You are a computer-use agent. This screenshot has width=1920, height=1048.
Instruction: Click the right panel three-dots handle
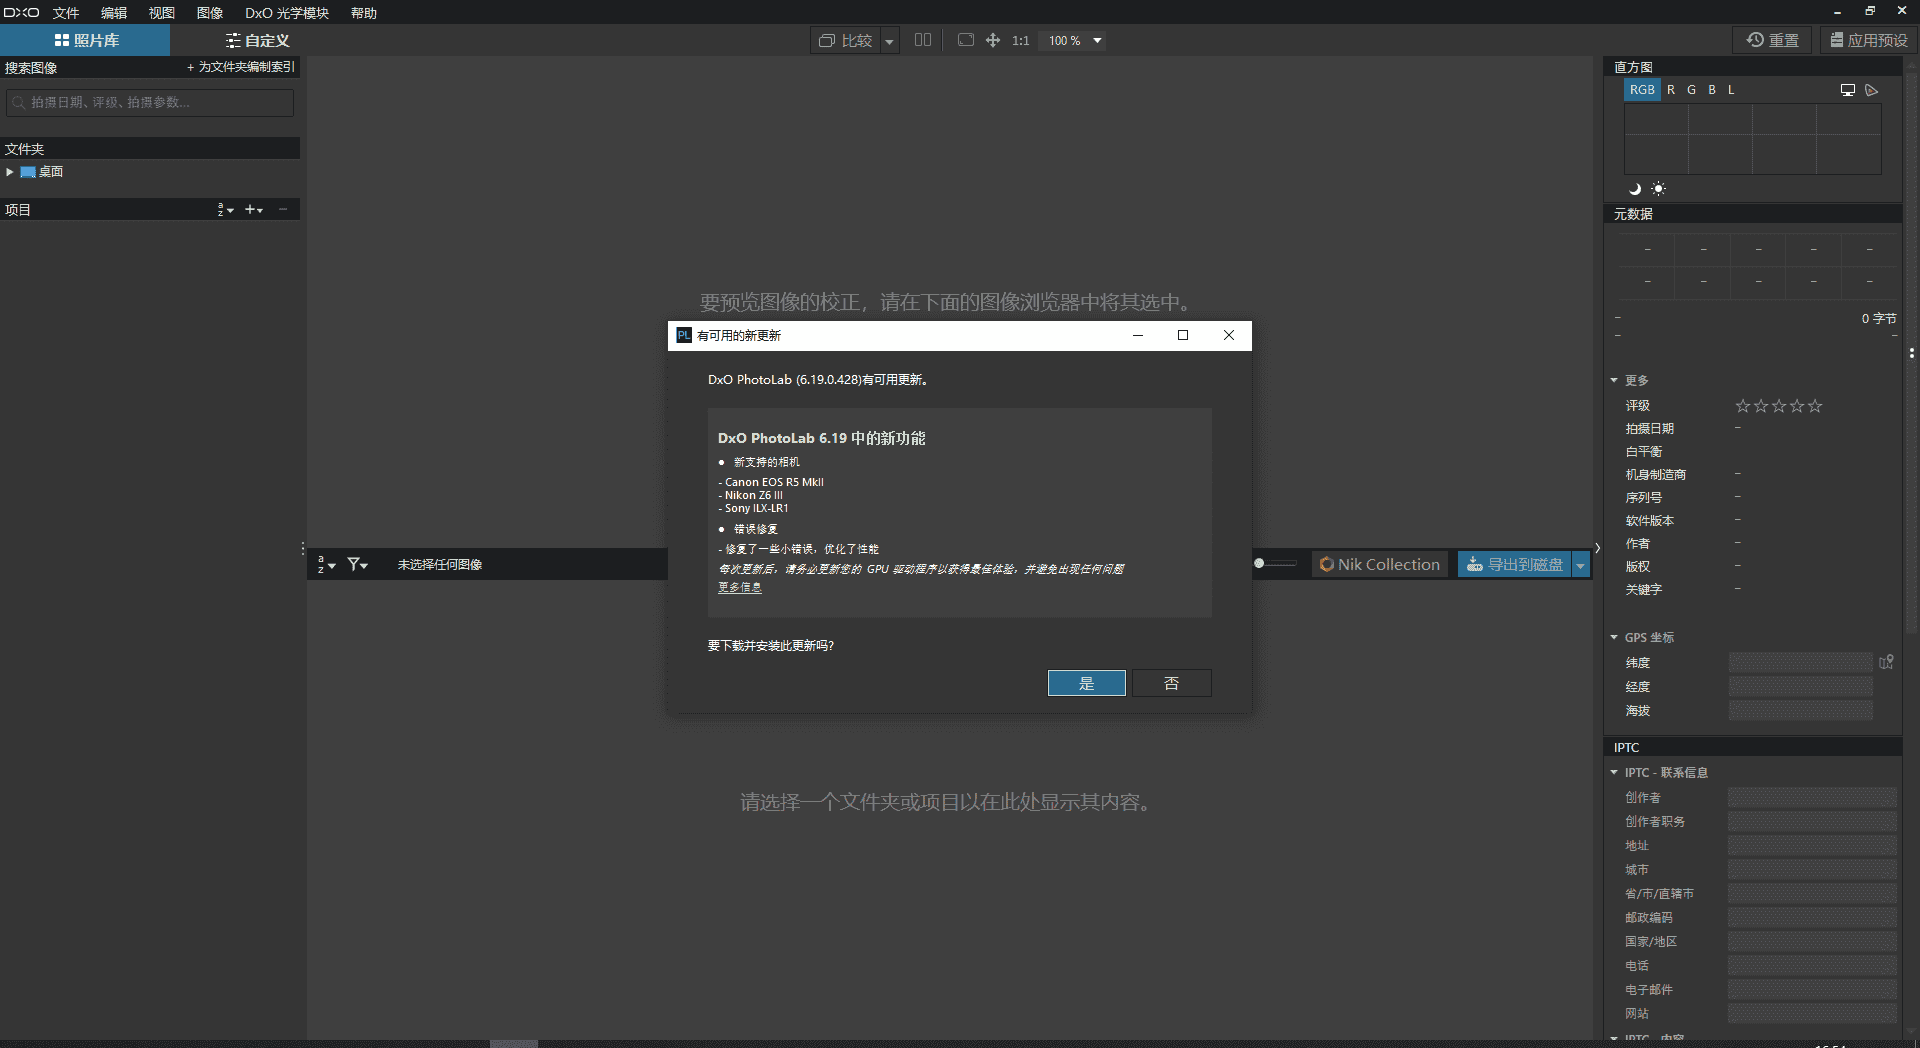(1911, 353)
